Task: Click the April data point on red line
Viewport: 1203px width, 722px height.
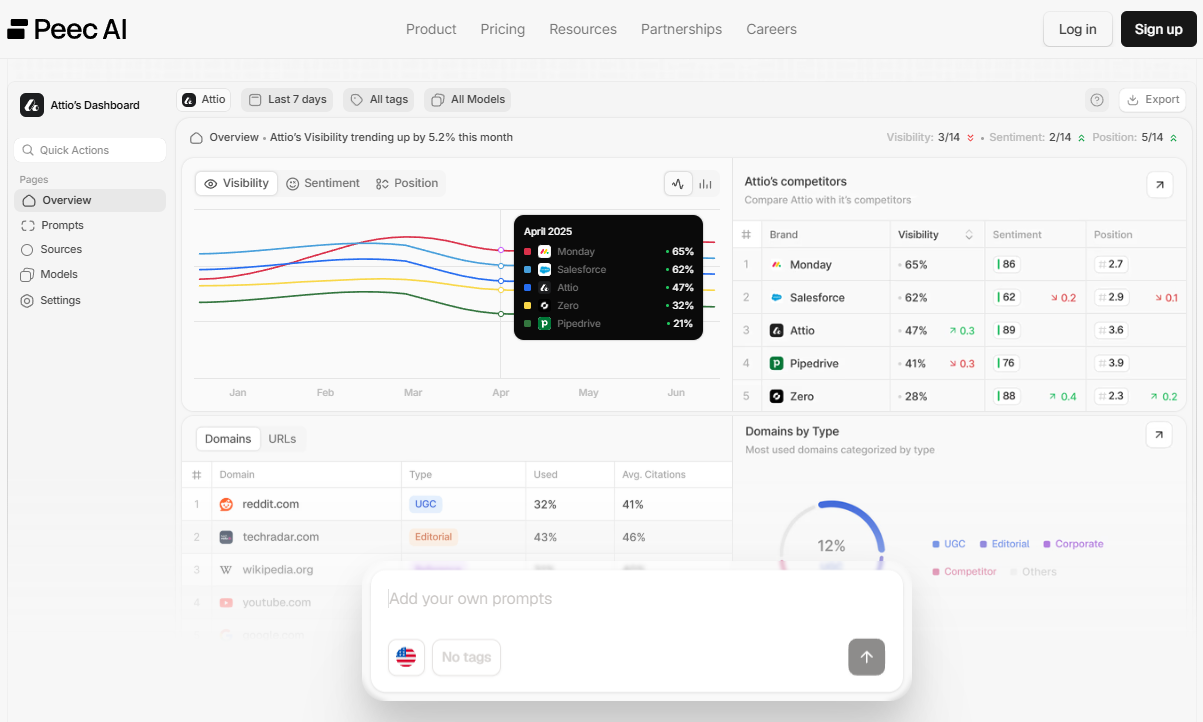Action: click(x=501, y=250)
